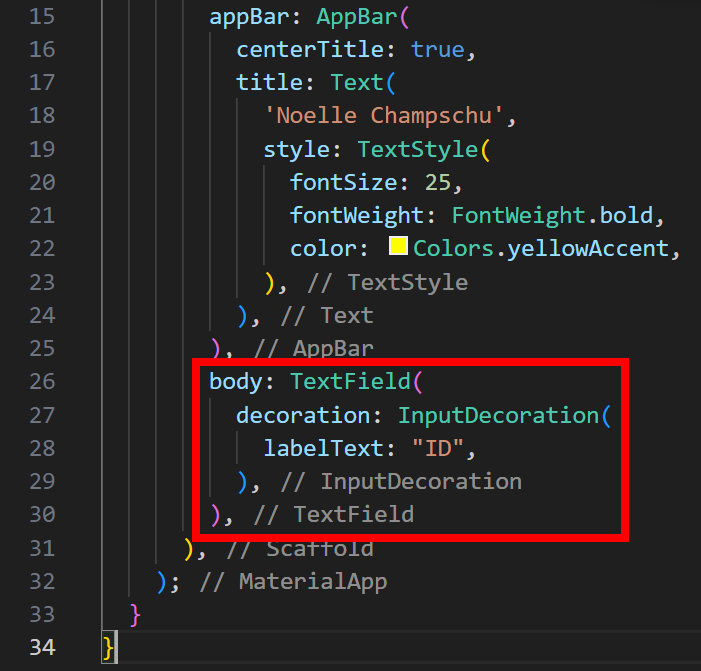Screen dimensions: 701x671
Task: Click 'TextField' class name on line 26
Action: pos(350,382)
